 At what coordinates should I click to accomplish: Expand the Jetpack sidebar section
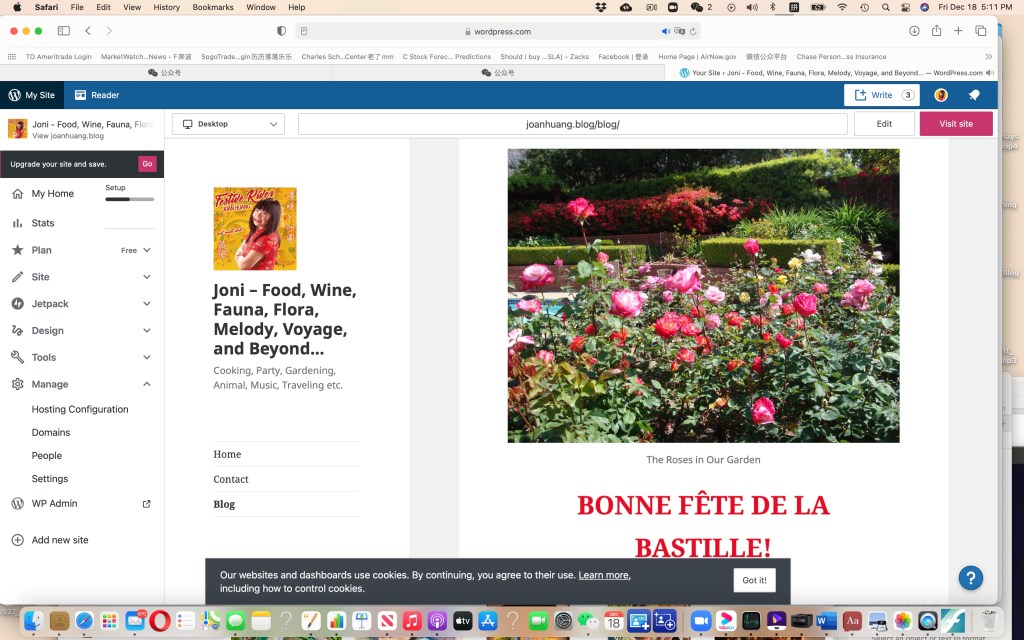click(x=147, y=304)
